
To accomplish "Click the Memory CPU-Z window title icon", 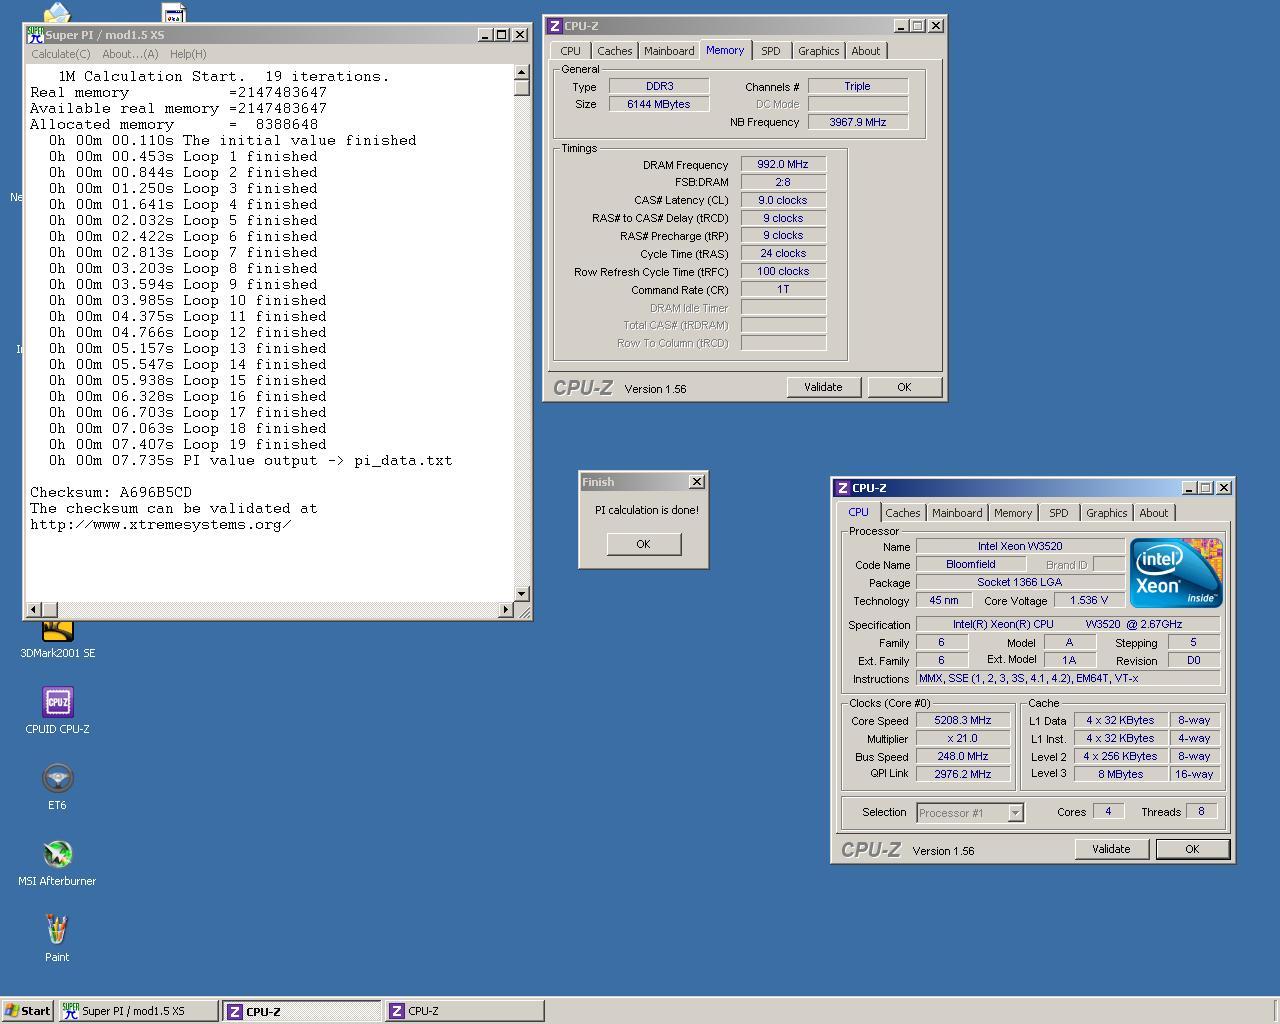I will pyautogui.click(x=554, y=26).
